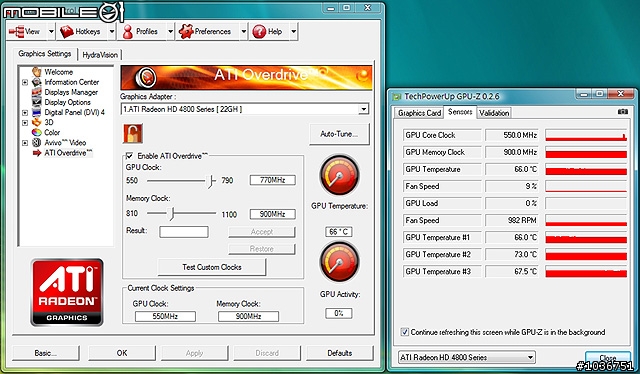
Task: Click the GPU-Z screenshot camera icon
Action: [622, 112]
